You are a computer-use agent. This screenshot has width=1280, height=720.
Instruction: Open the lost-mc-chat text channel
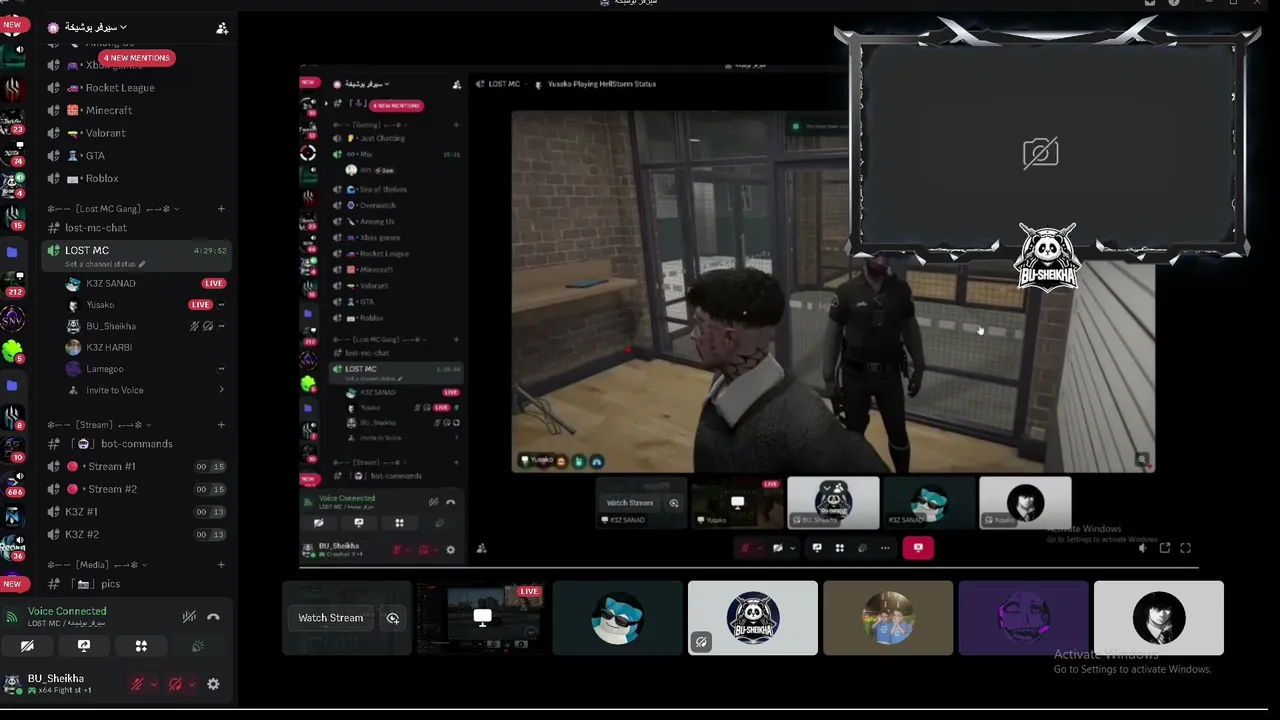click(x=136, y=227)
